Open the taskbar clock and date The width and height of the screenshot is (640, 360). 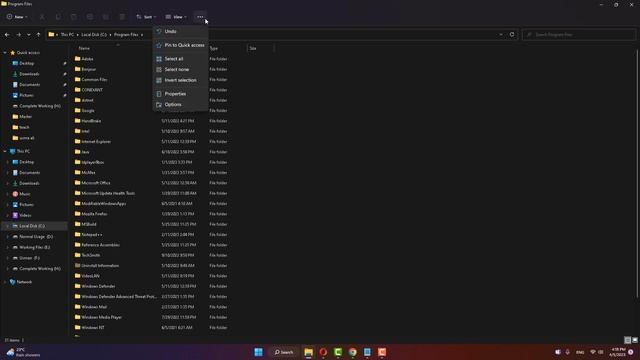[x=618, y=352]
